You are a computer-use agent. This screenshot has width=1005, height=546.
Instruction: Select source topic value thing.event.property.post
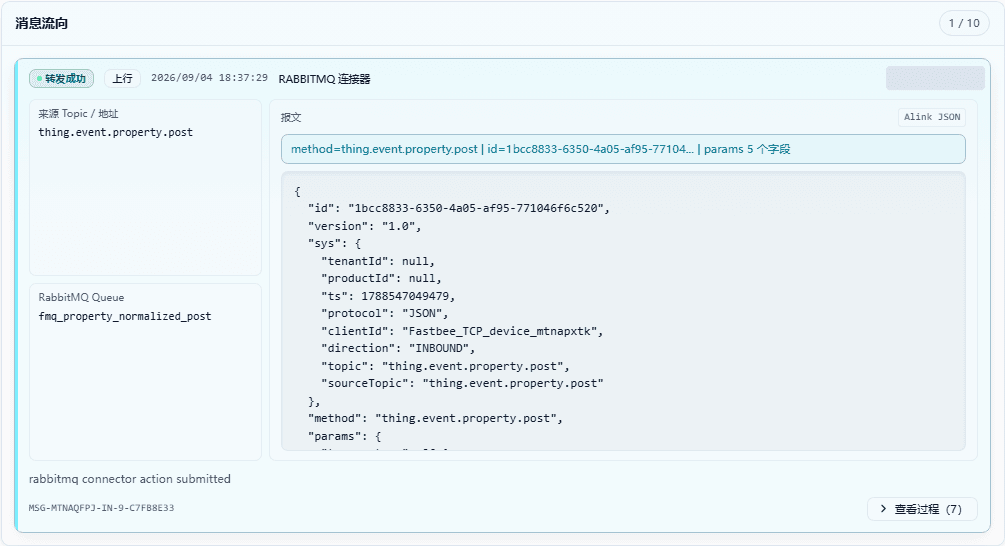[x=115, y=132]
